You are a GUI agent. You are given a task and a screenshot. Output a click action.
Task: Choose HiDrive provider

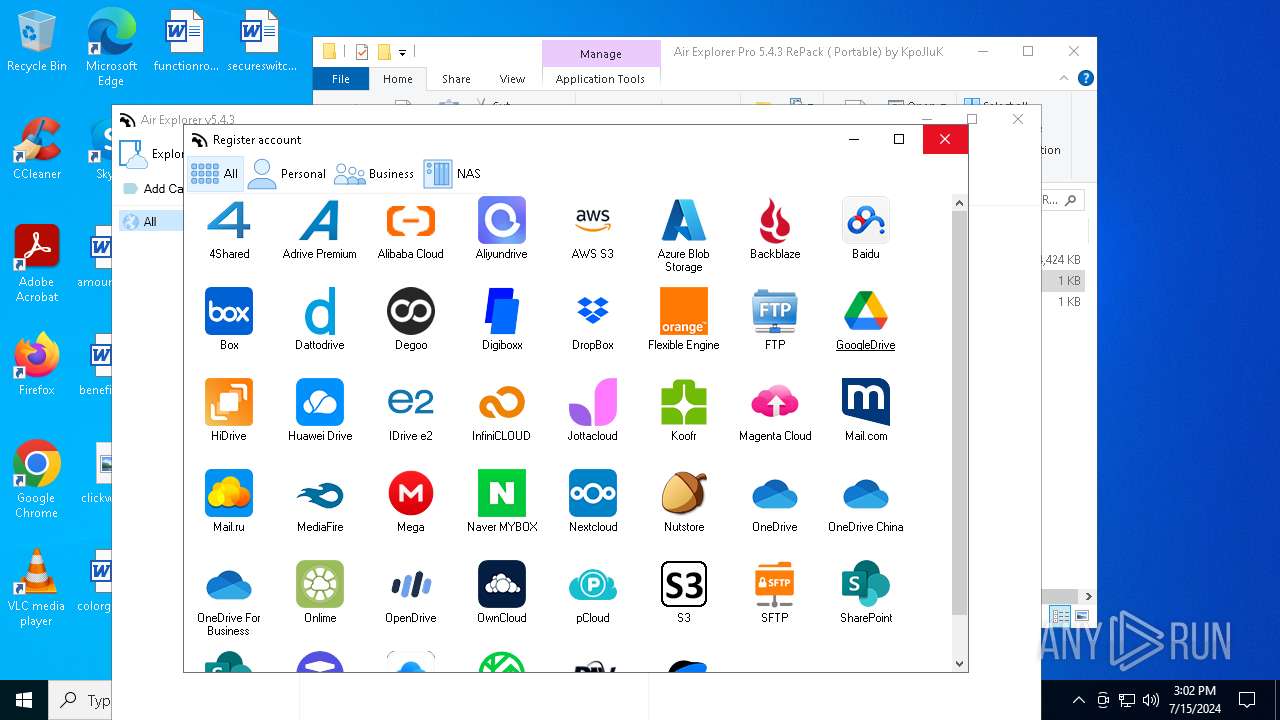coord(229,411)
